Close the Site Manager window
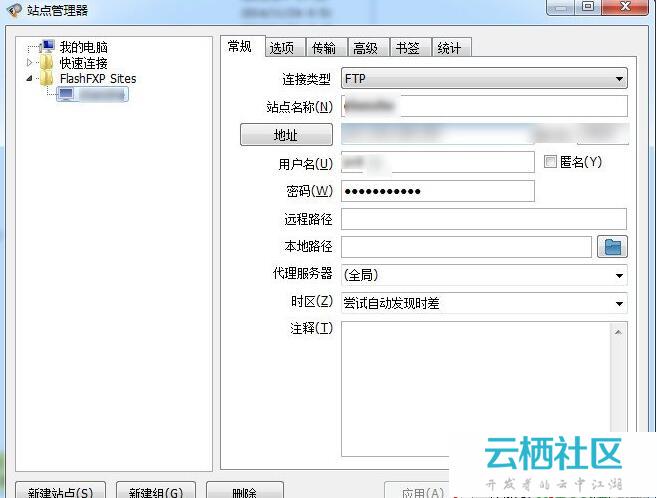Viewport: 657px width, 498px height. coord(625,7)
